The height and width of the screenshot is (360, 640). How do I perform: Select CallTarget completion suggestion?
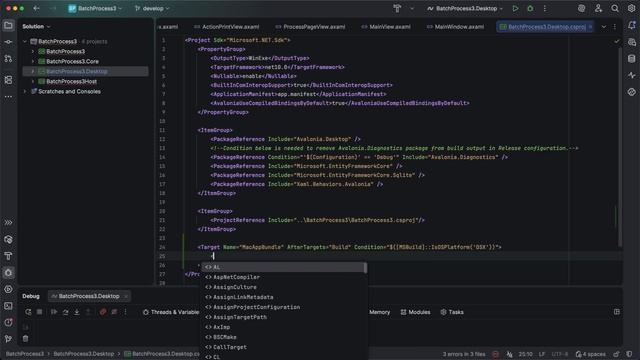click(x=284, y=347)
